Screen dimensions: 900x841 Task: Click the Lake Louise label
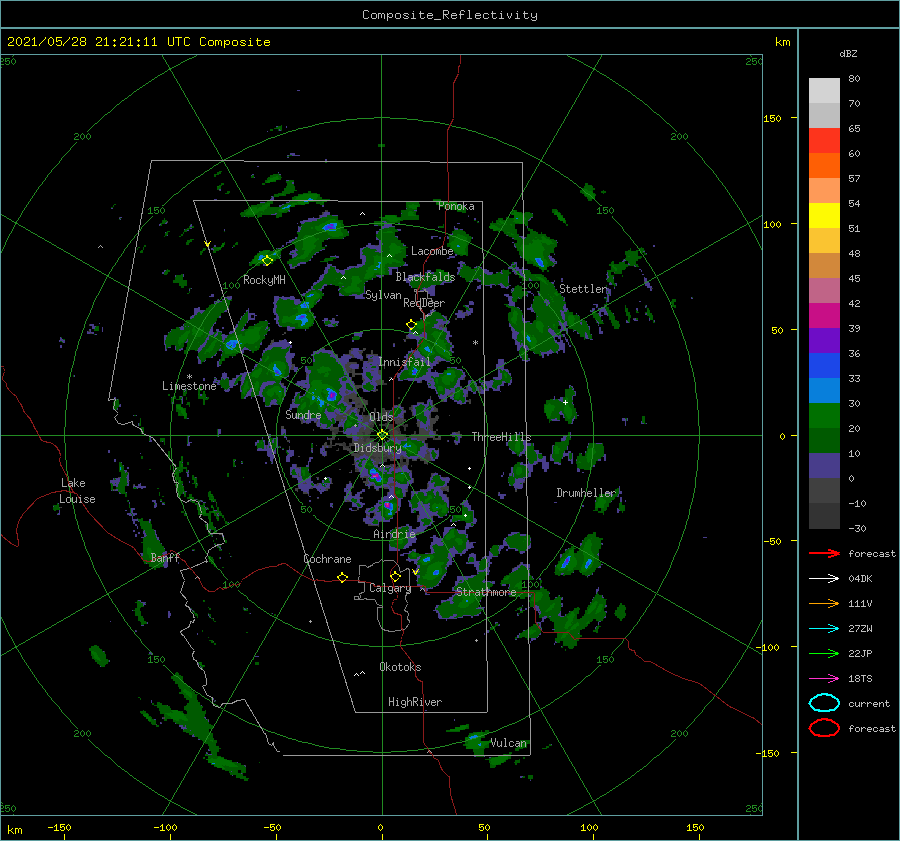click(x=77, y=491)
